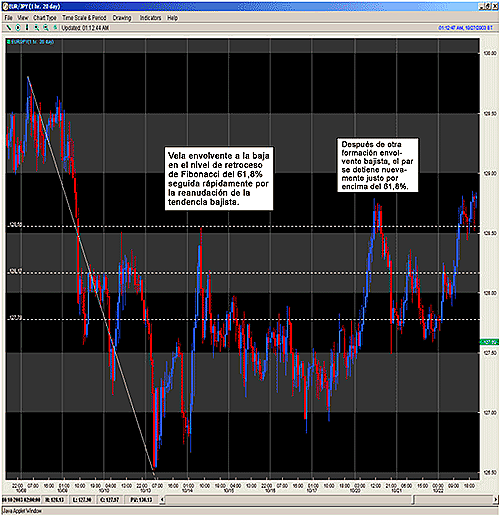Click the left scroll arrow of chart scrollbar
Screen dimensions: 500x515
coord(162,499)
